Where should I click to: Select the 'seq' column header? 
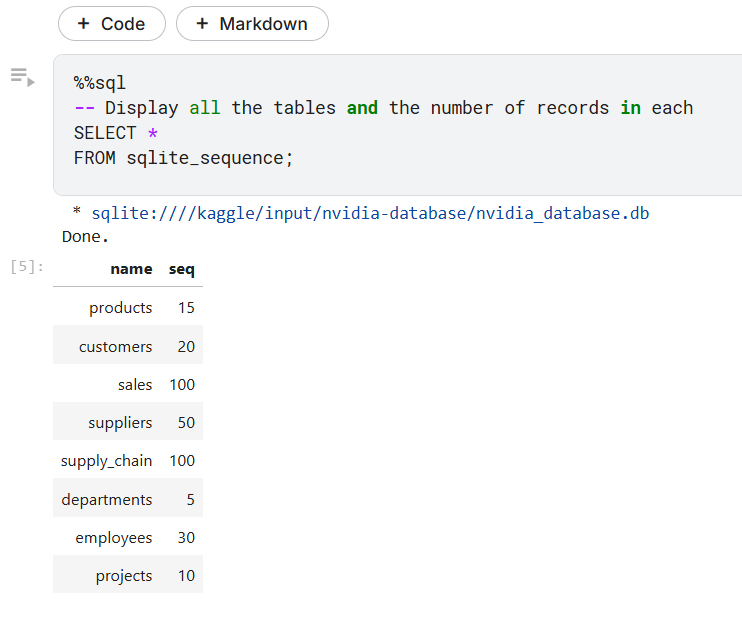(182, 269)
